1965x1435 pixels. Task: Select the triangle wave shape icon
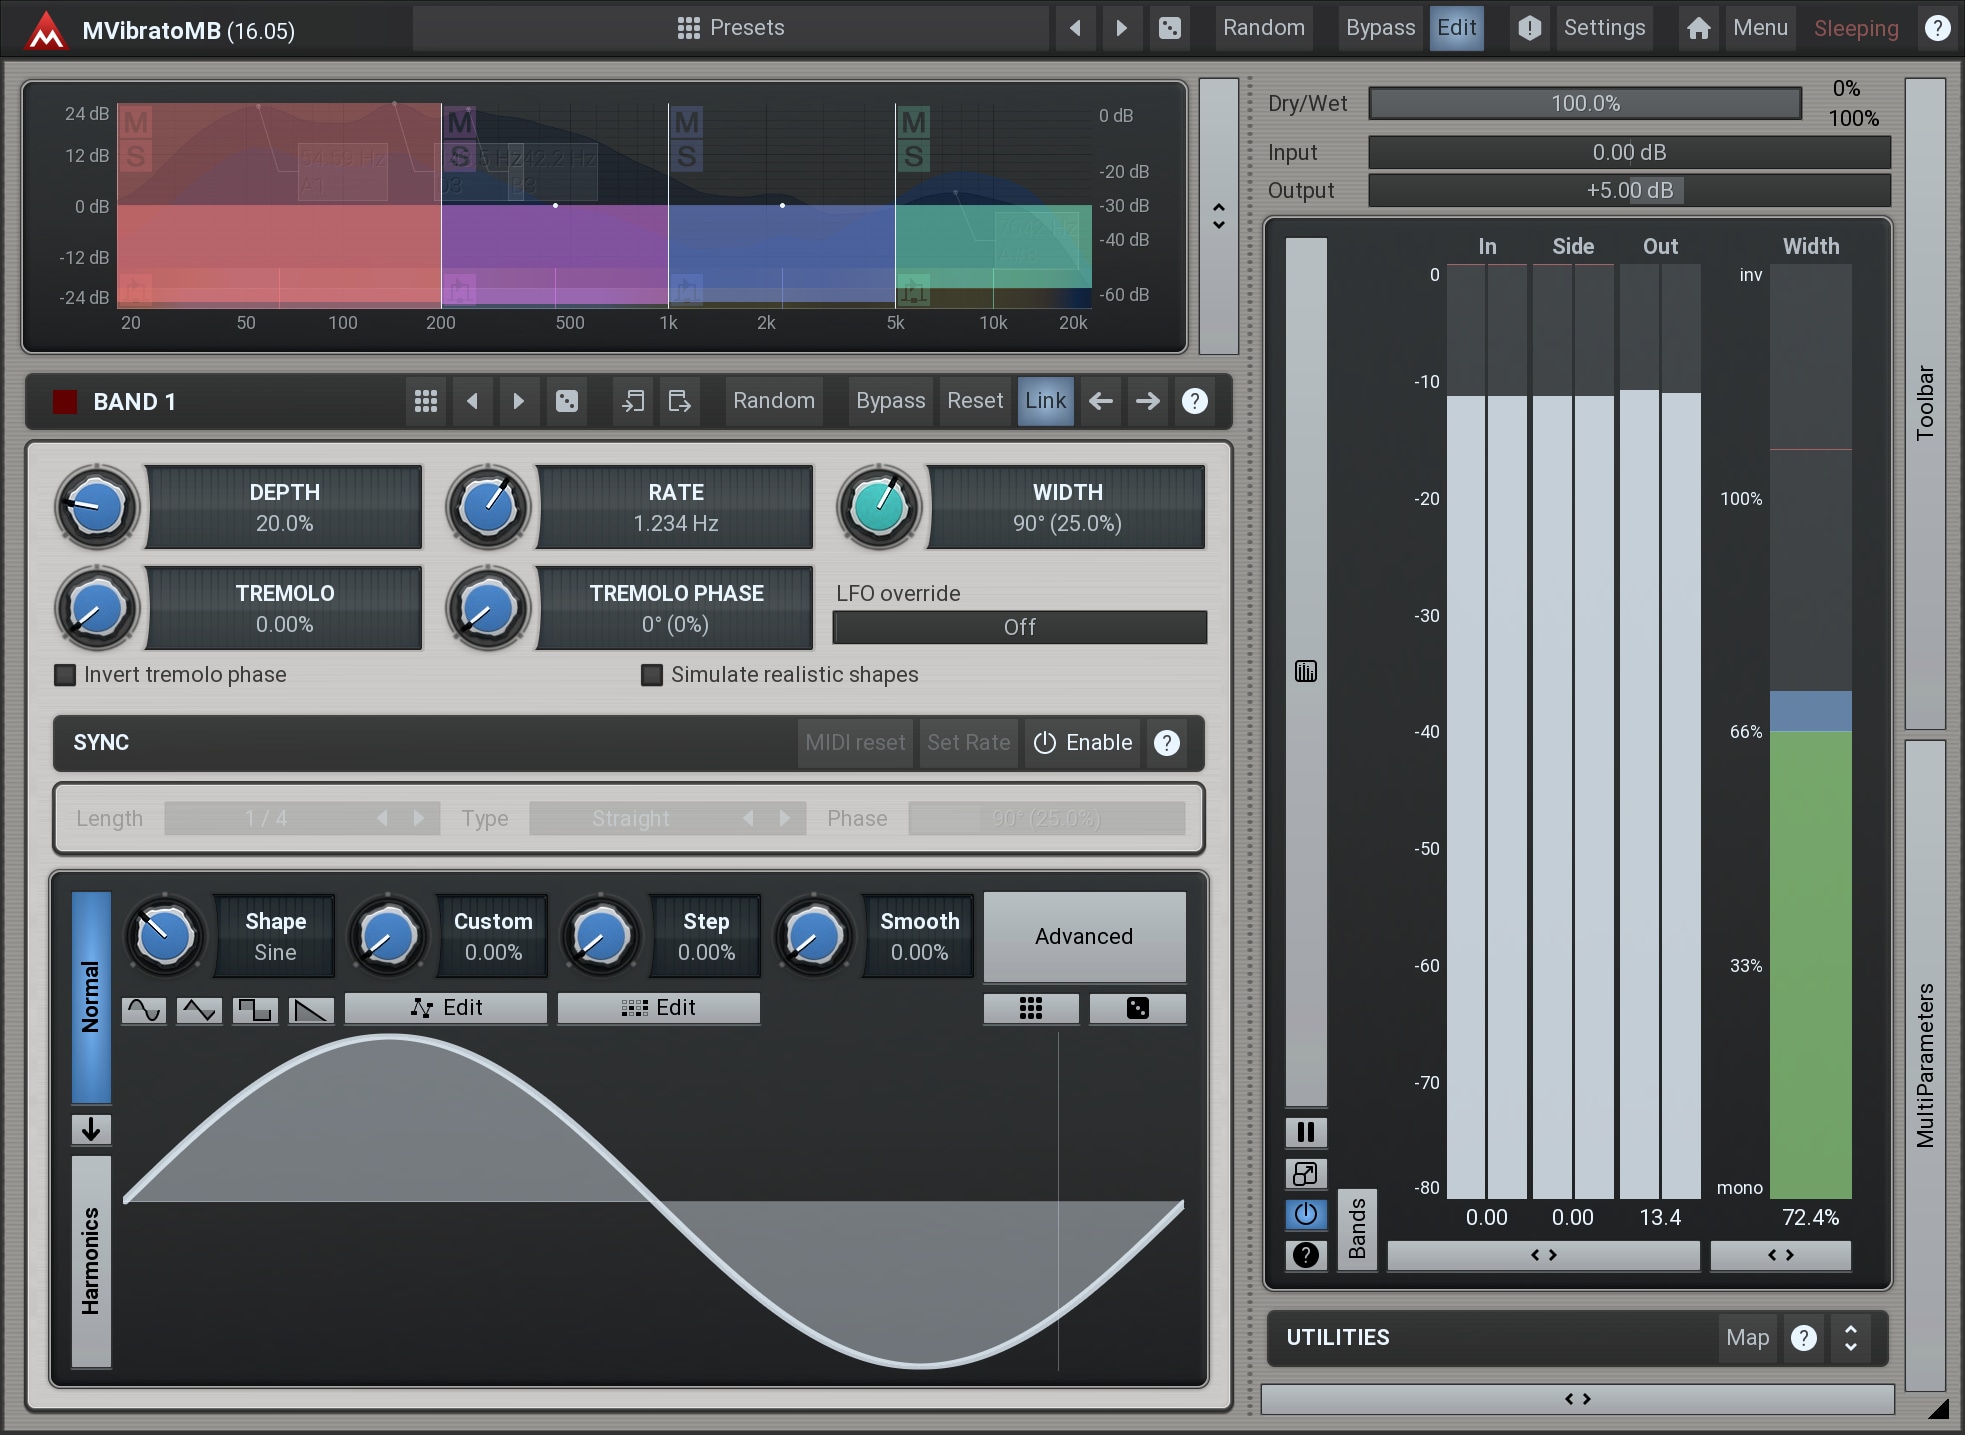tap(199, 1010)
